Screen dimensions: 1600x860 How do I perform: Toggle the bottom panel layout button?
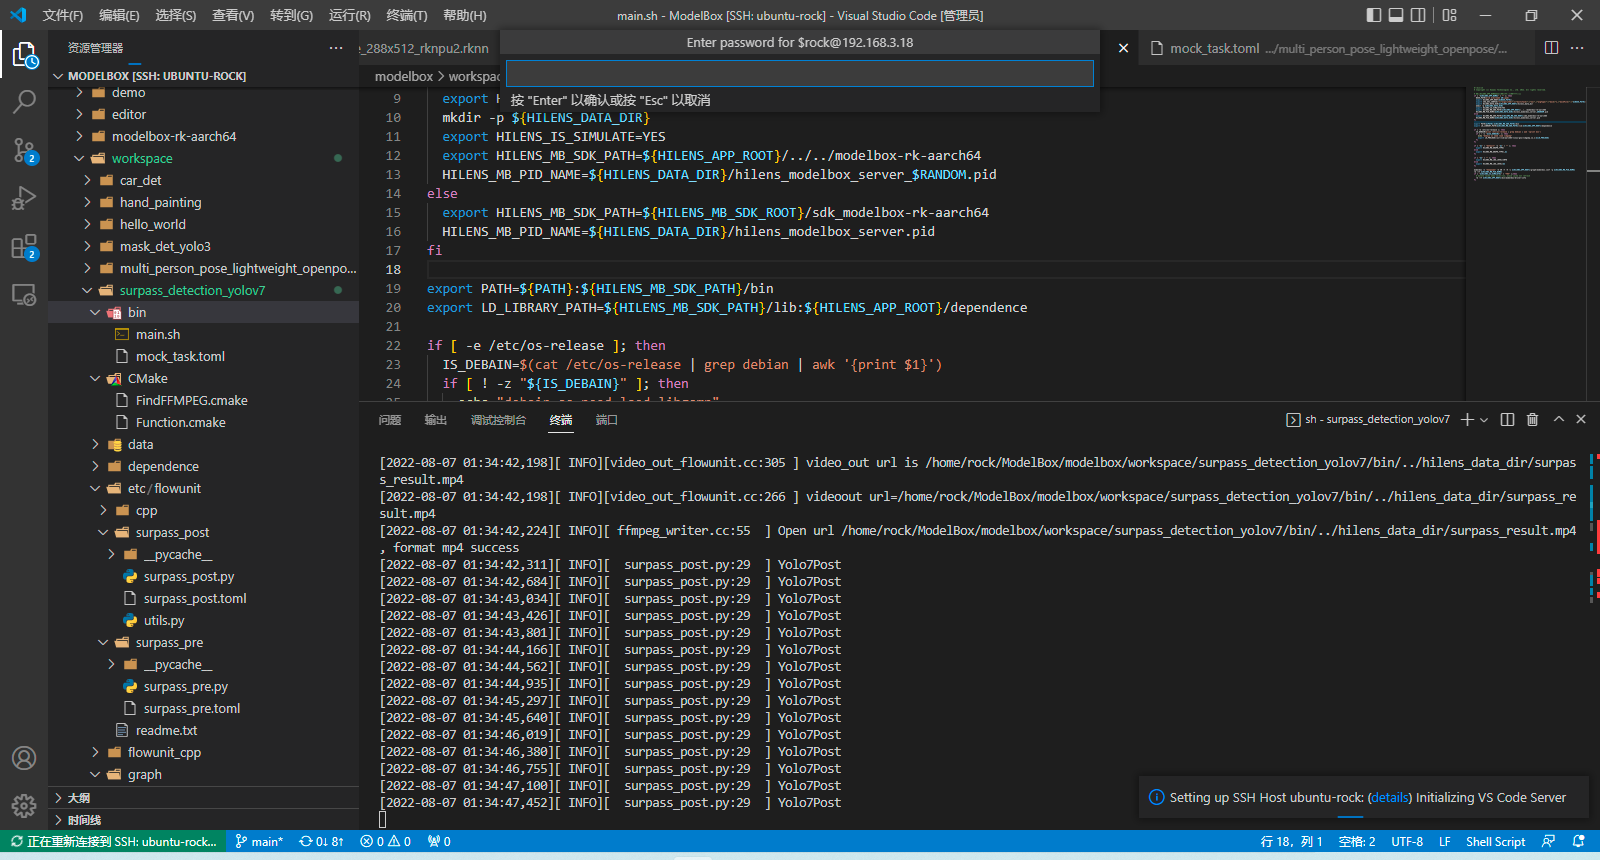[1396, 15]
